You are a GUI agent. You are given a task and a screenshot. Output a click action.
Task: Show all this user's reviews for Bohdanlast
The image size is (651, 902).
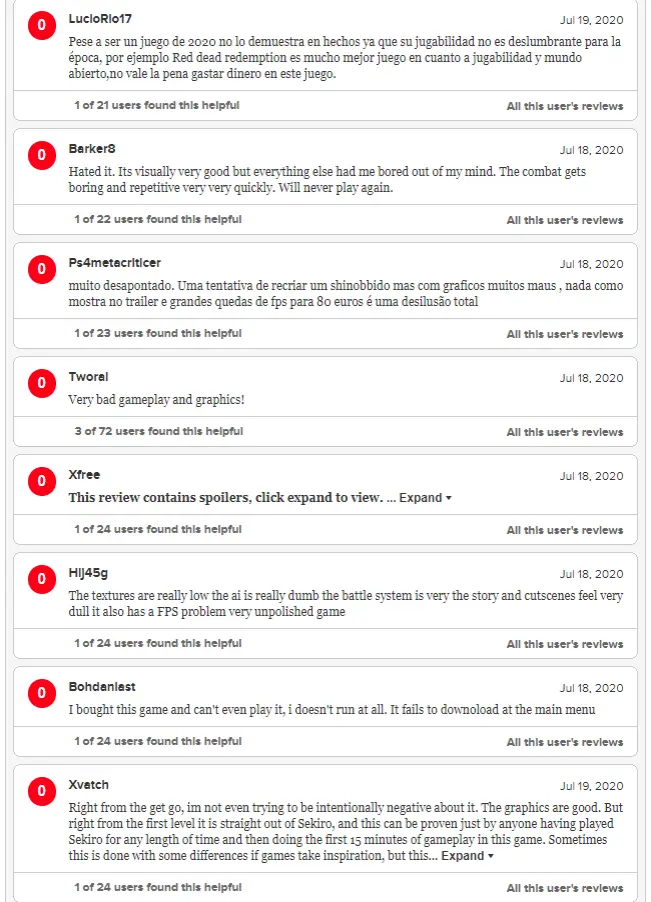tap(565, 742)
